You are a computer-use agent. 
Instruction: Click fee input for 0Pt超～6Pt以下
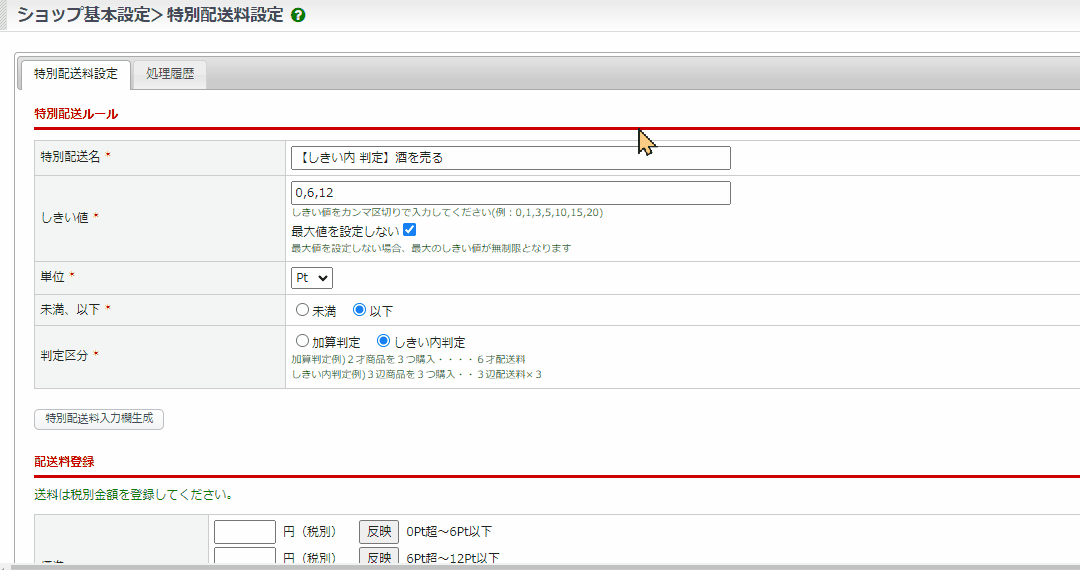click(x=244, y=531)
